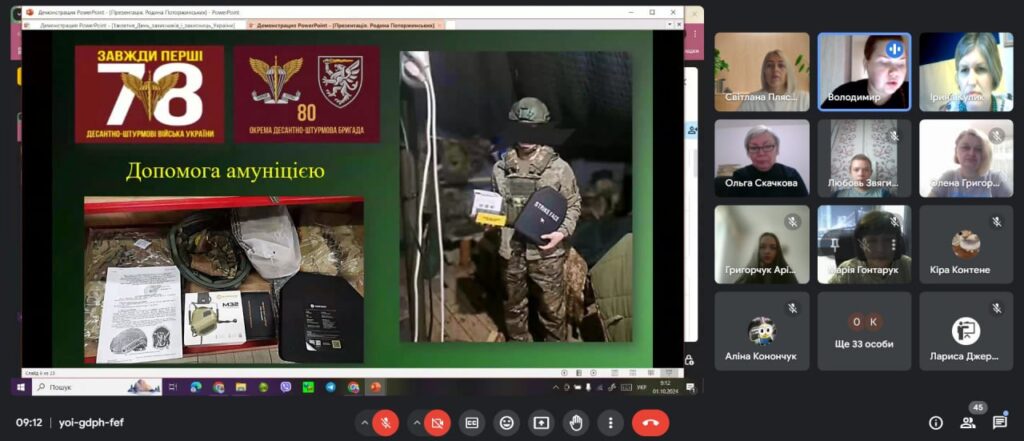Viewport: 1024px width, 441px height.
Task: Open Task View on the taskbar
Action: (173, 387)
